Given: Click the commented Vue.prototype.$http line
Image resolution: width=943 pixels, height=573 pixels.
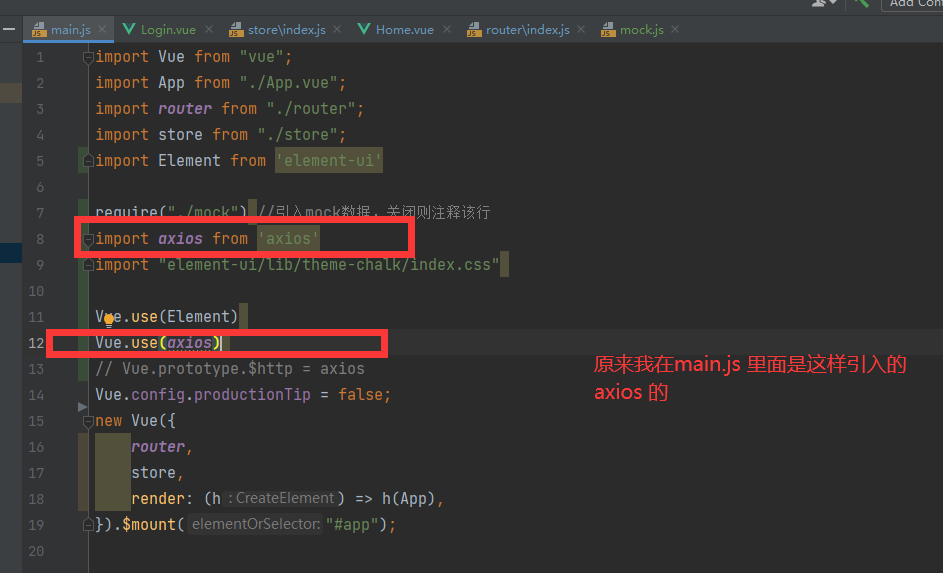Looking at the screenshot, I should click(230, 369).
